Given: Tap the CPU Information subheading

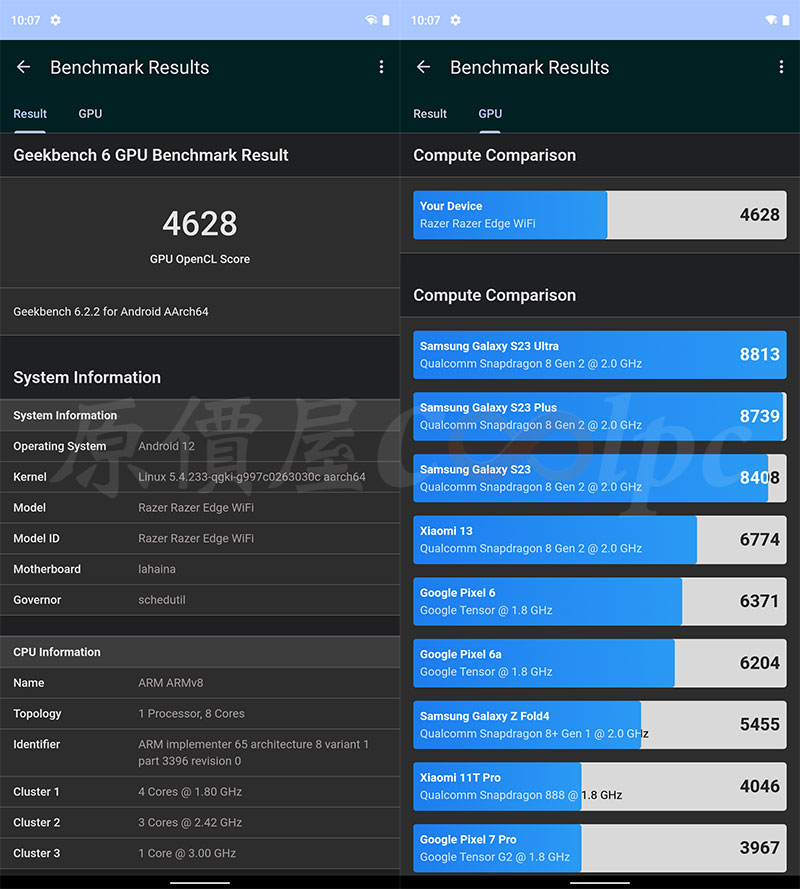Looking at the screenshot, I should [x=57, y=652].
